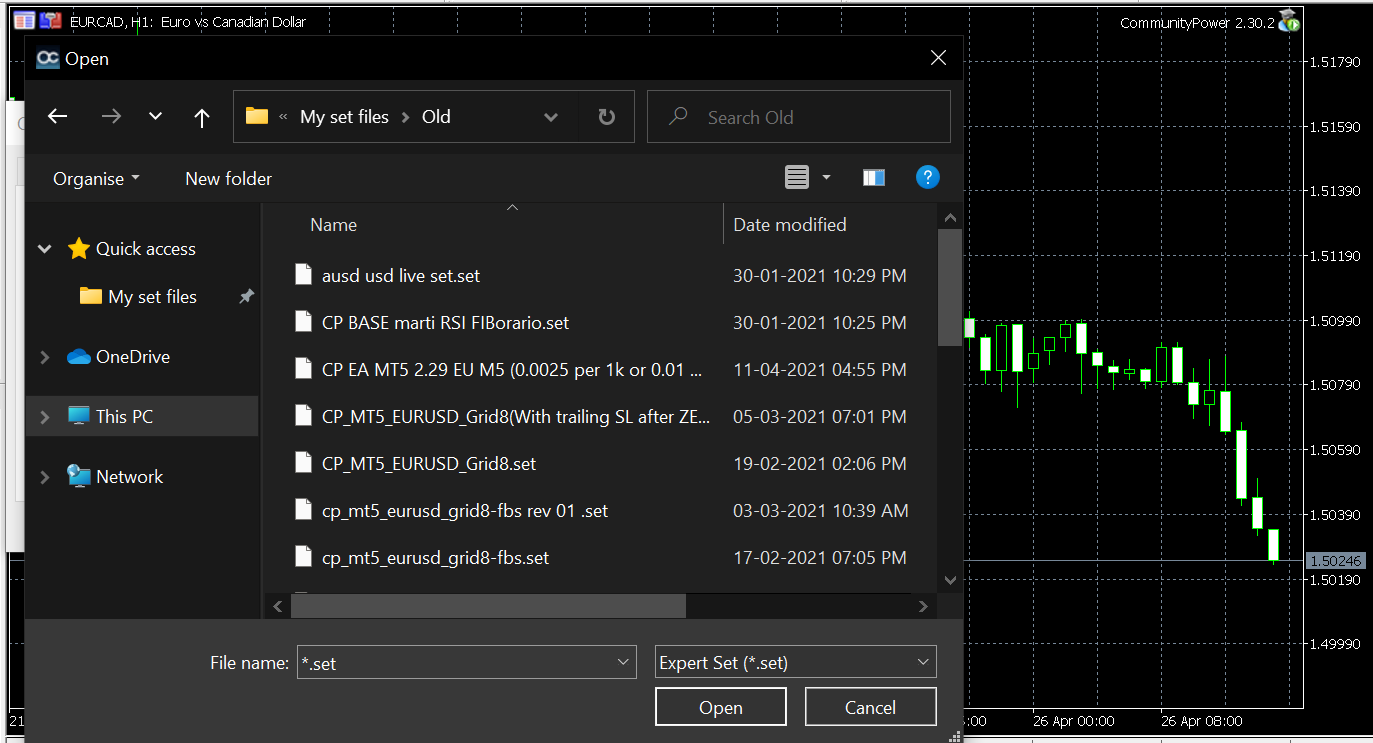The width and height of the screenshot is (1373, 743).
Task: Toggle the preview pane
Action: [x=873, y=177]
